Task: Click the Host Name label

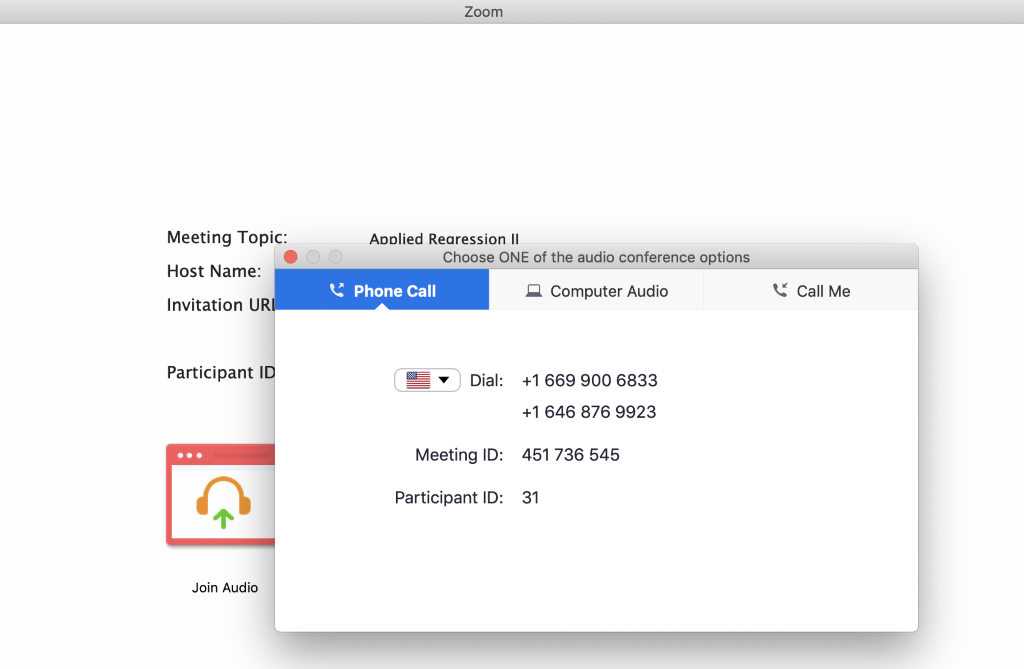Action: (214, 271)
